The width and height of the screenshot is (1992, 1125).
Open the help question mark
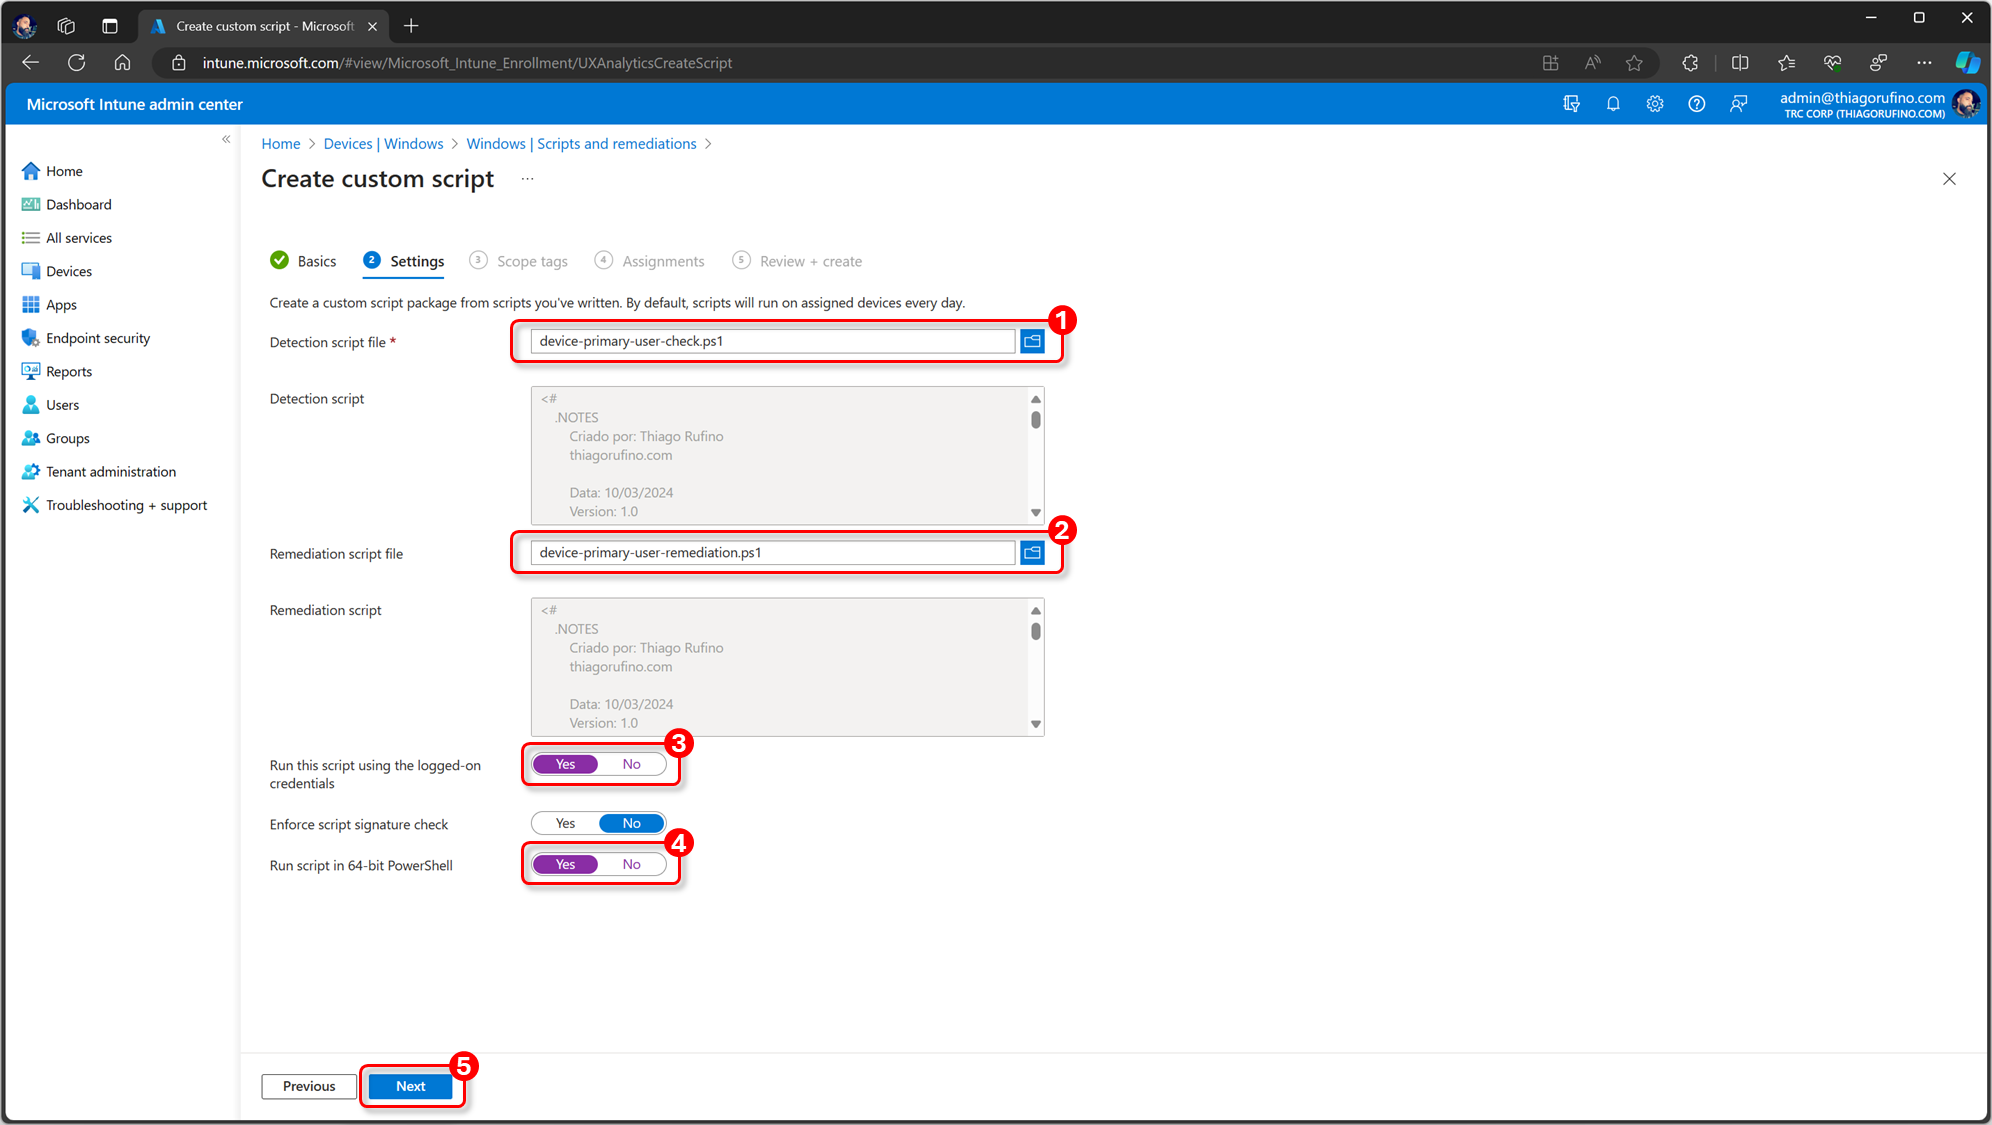(x=1697, y=104)
